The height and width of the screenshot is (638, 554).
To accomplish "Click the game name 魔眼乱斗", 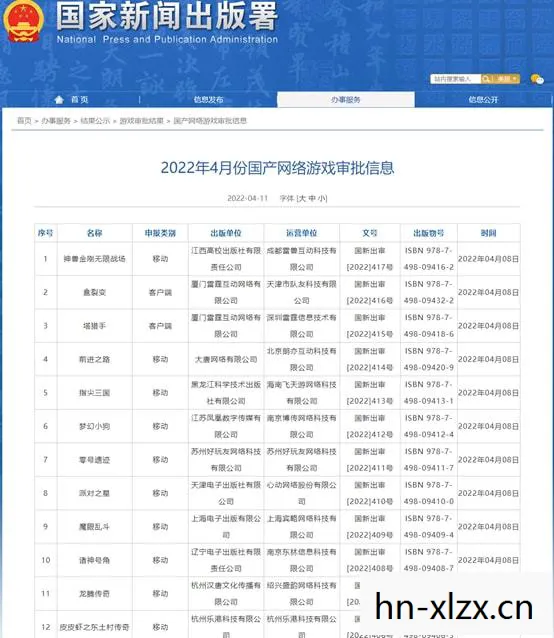I will tap(94, 527).
